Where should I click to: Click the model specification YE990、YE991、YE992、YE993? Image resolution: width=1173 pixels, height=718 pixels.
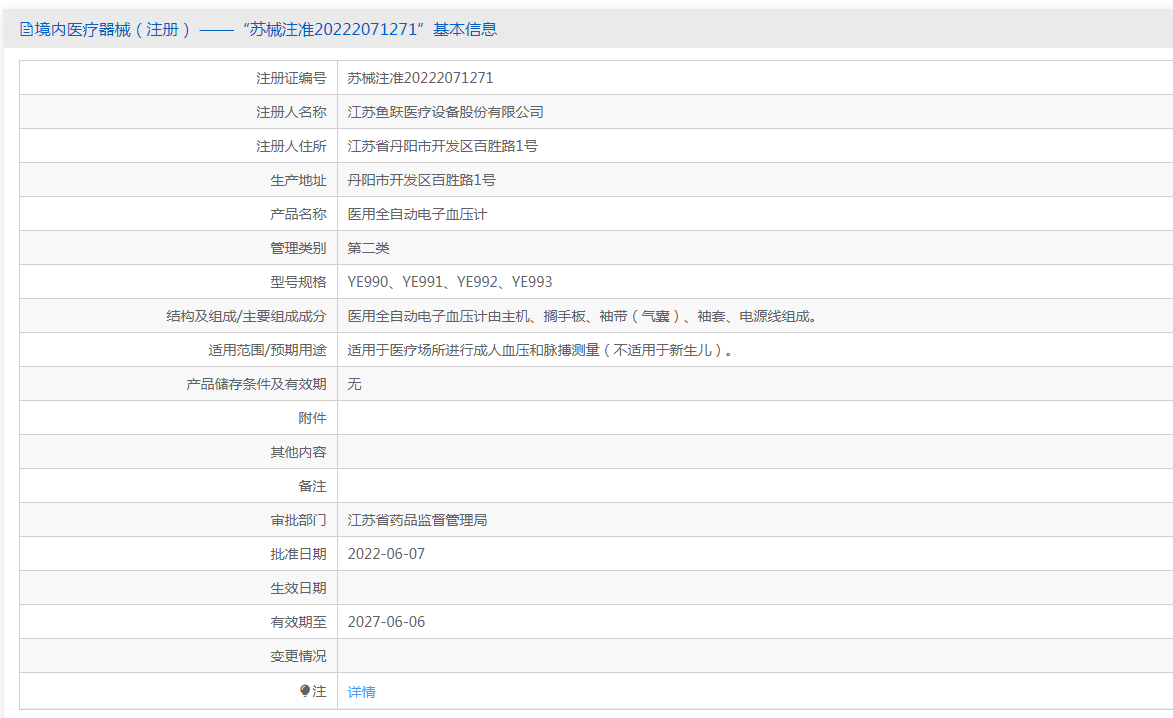point(450,282)
